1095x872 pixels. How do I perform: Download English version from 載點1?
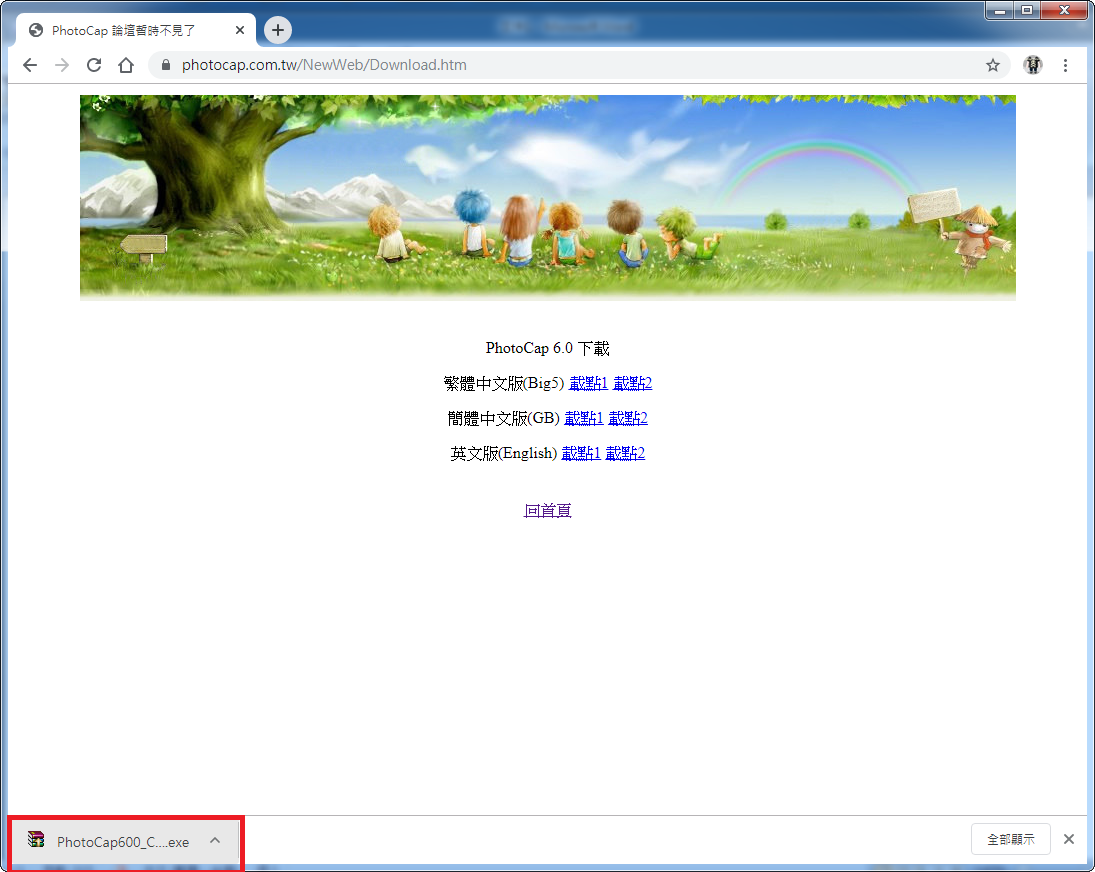[580, 454]
